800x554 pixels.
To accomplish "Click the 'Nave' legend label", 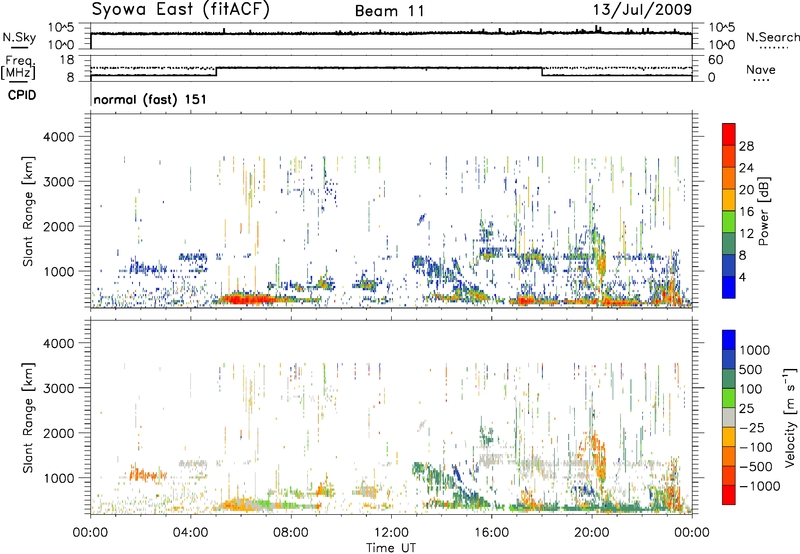I will click(761, 69).
